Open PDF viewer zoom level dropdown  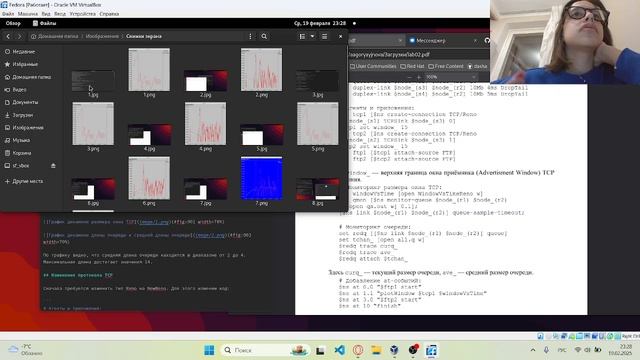[451, 77]
